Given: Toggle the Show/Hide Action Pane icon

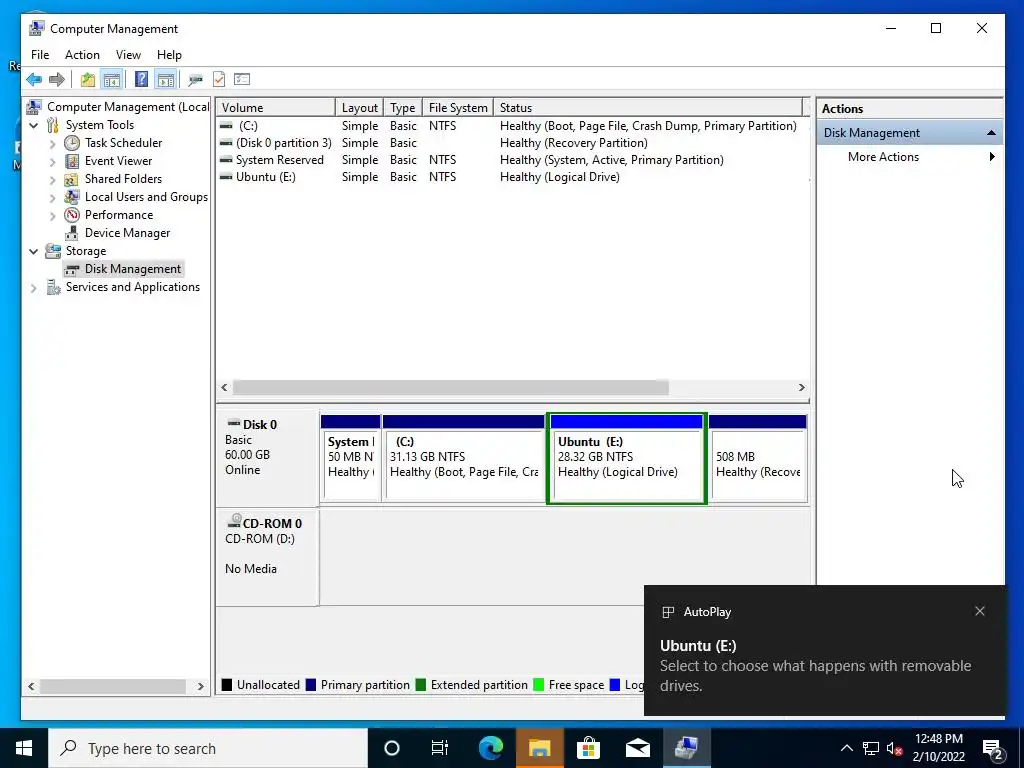Looking at the screenshot, I should coord(166,80).
